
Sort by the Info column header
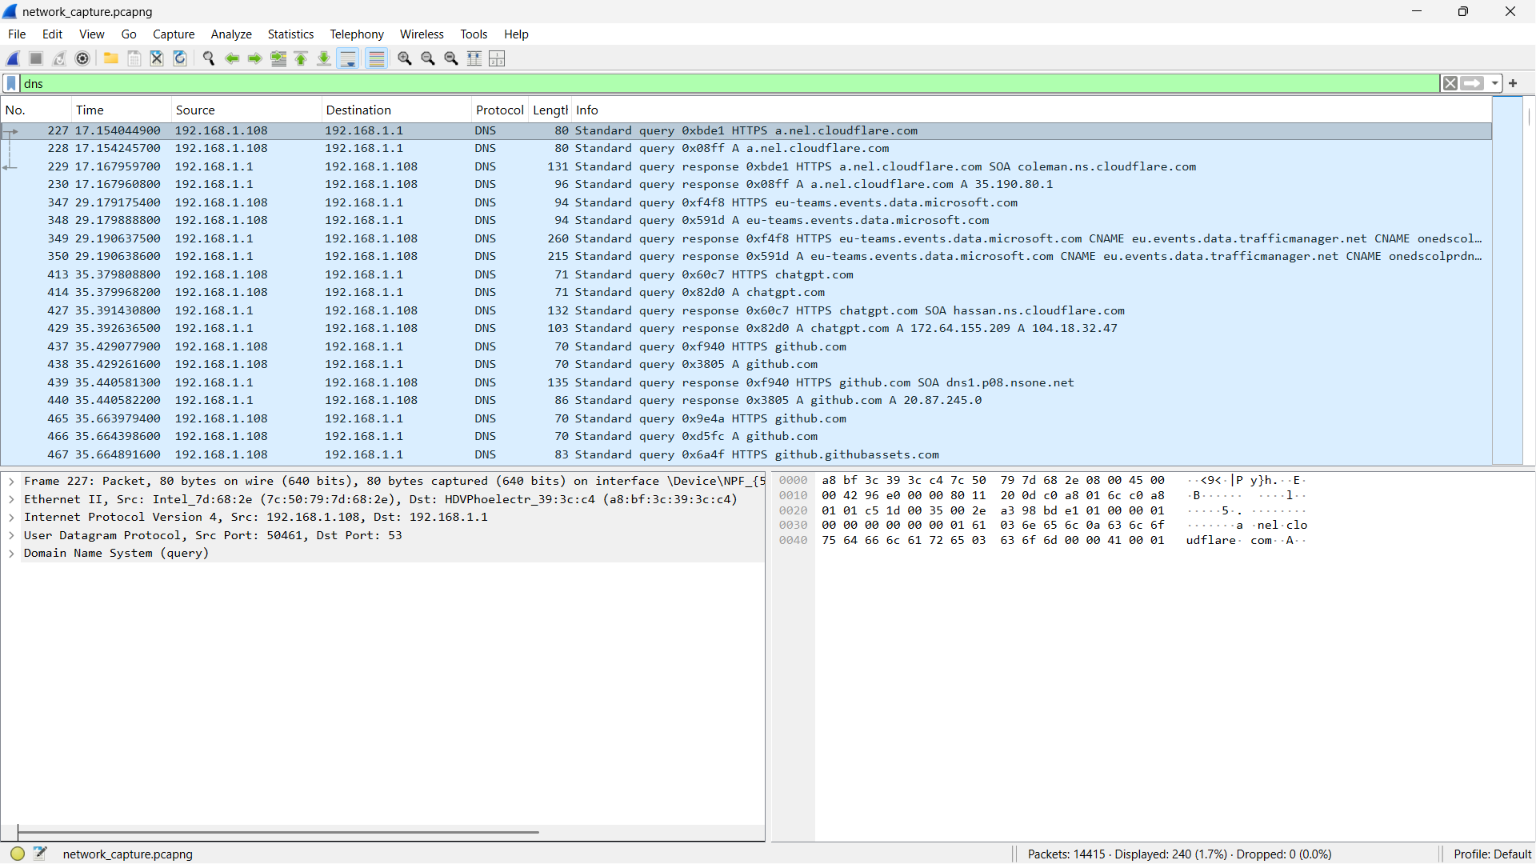(x=1030, y=110)
